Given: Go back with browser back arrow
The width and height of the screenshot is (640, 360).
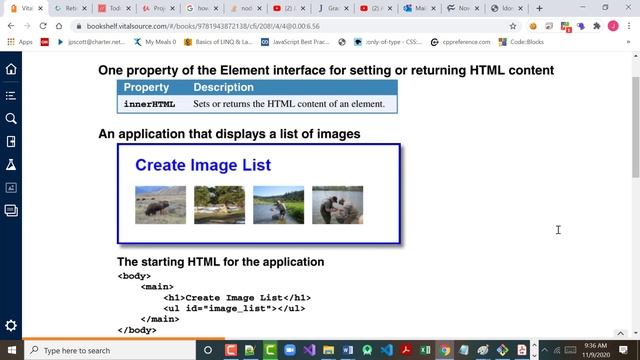Looking at the screenshot, I should [11, 26].
